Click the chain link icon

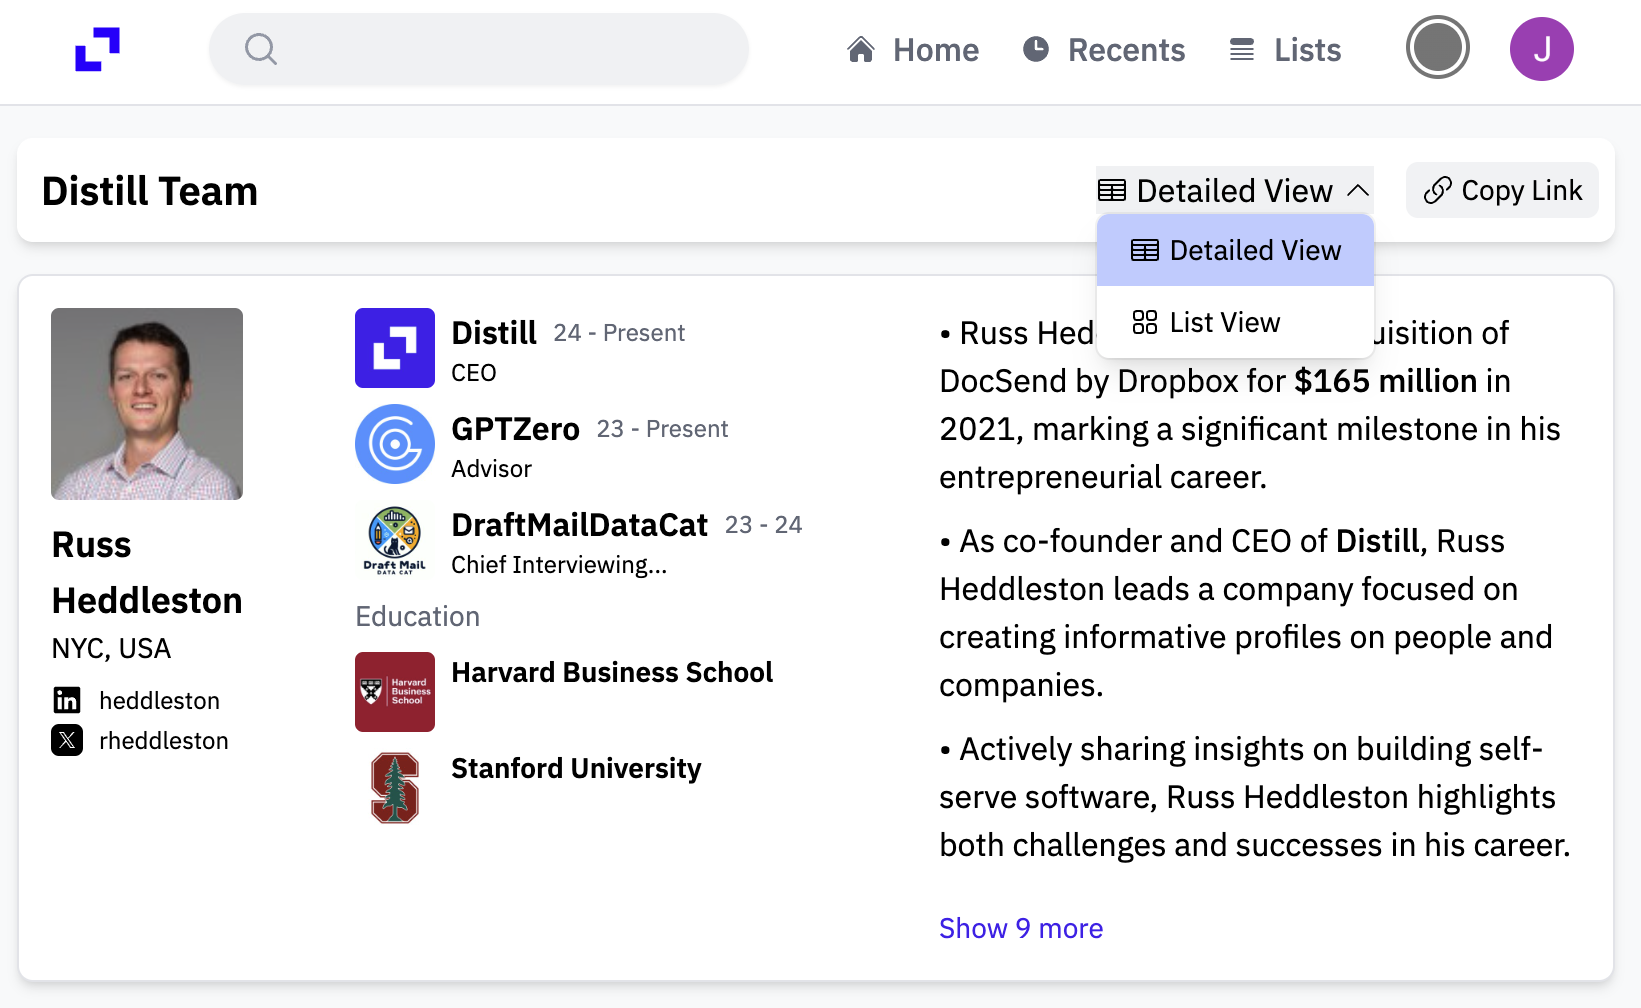1438,190
